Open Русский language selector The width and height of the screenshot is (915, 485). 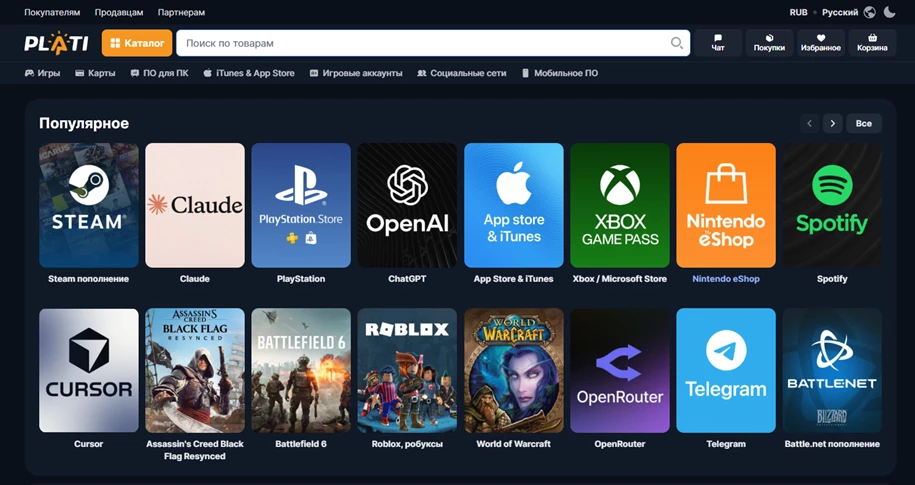840,12
